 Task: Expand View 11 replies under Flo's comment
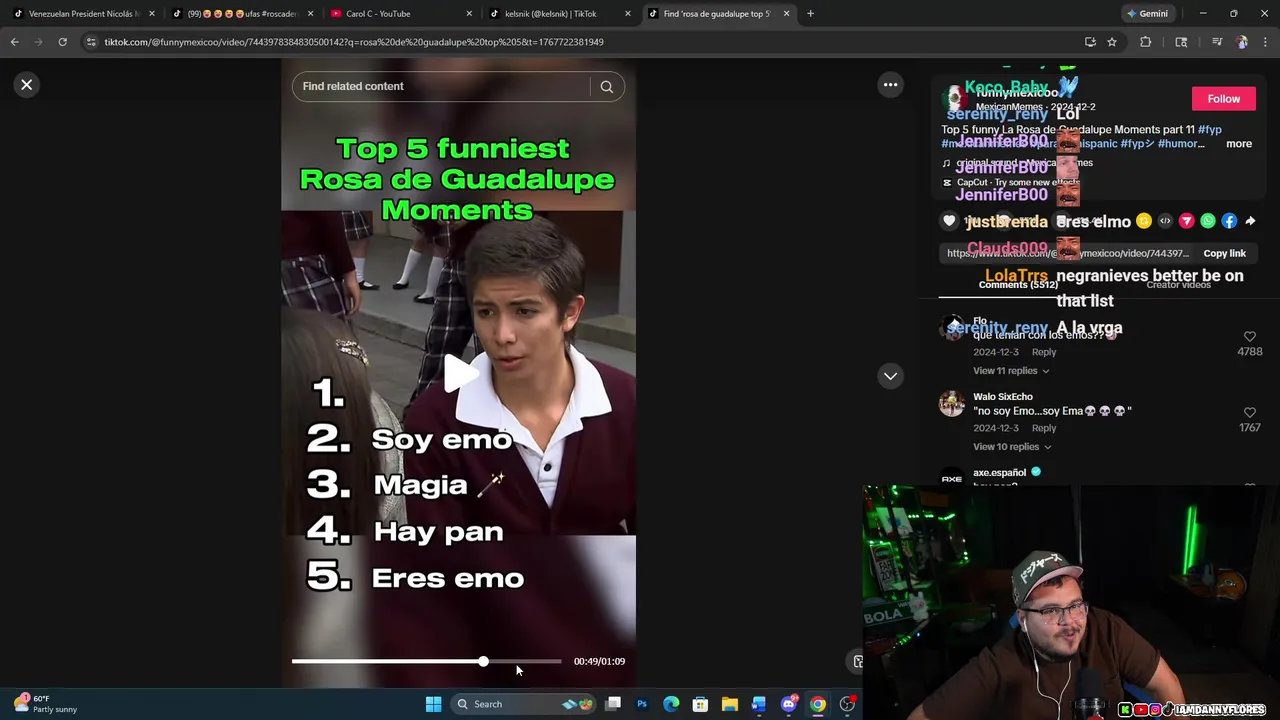(x=1010, y=371)
